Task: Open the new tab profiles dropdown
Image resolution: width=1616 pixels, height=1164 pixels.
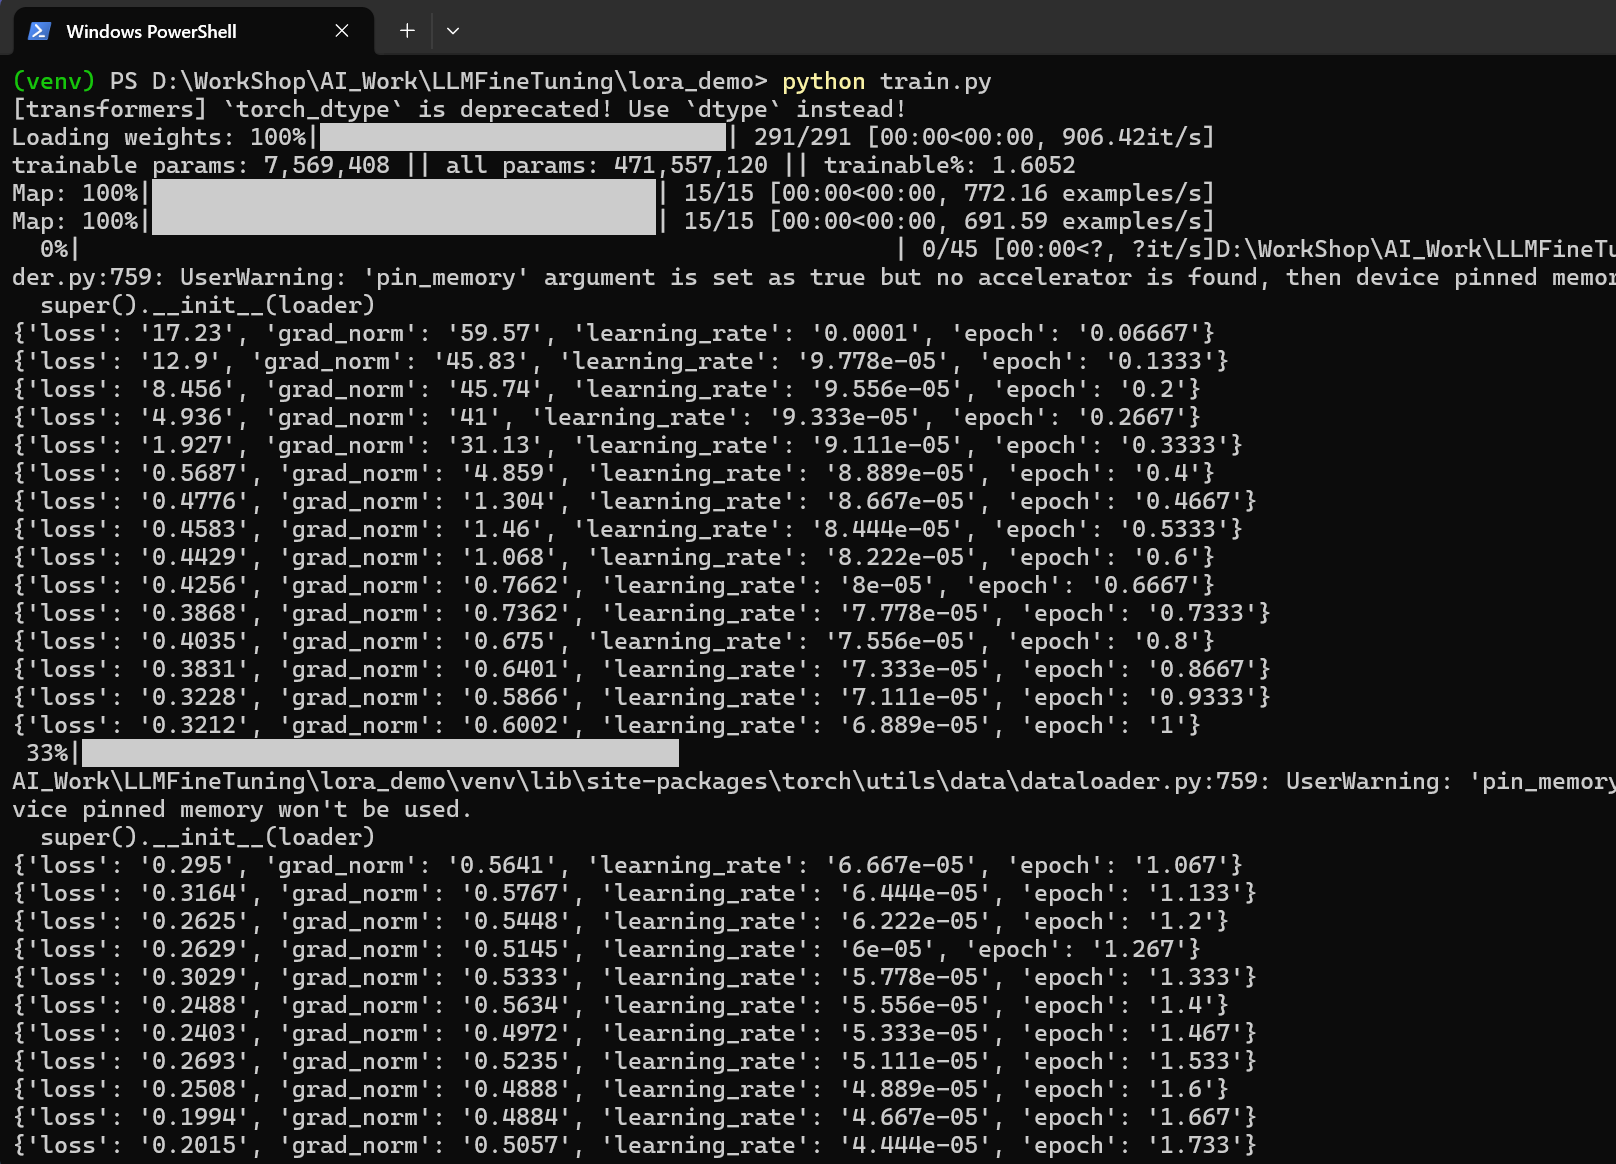Action: coord(453,31)
